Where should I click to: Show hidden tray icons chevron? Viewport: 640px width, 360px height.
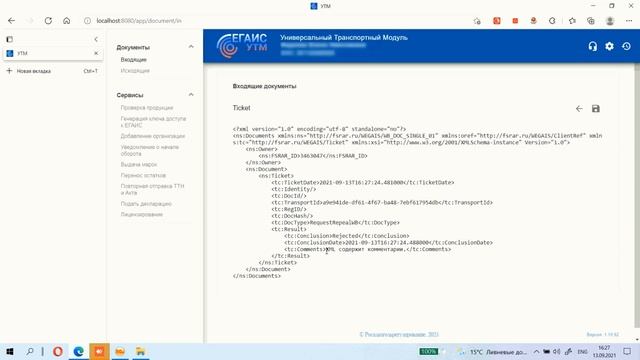[536, 352]
